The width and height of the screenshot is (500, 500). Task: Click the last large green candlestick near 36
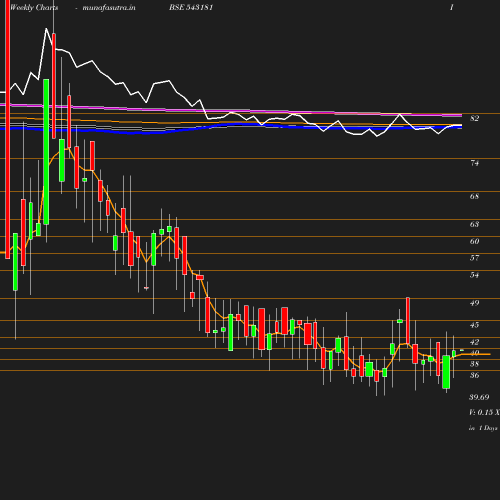click(x=446, y=372)
